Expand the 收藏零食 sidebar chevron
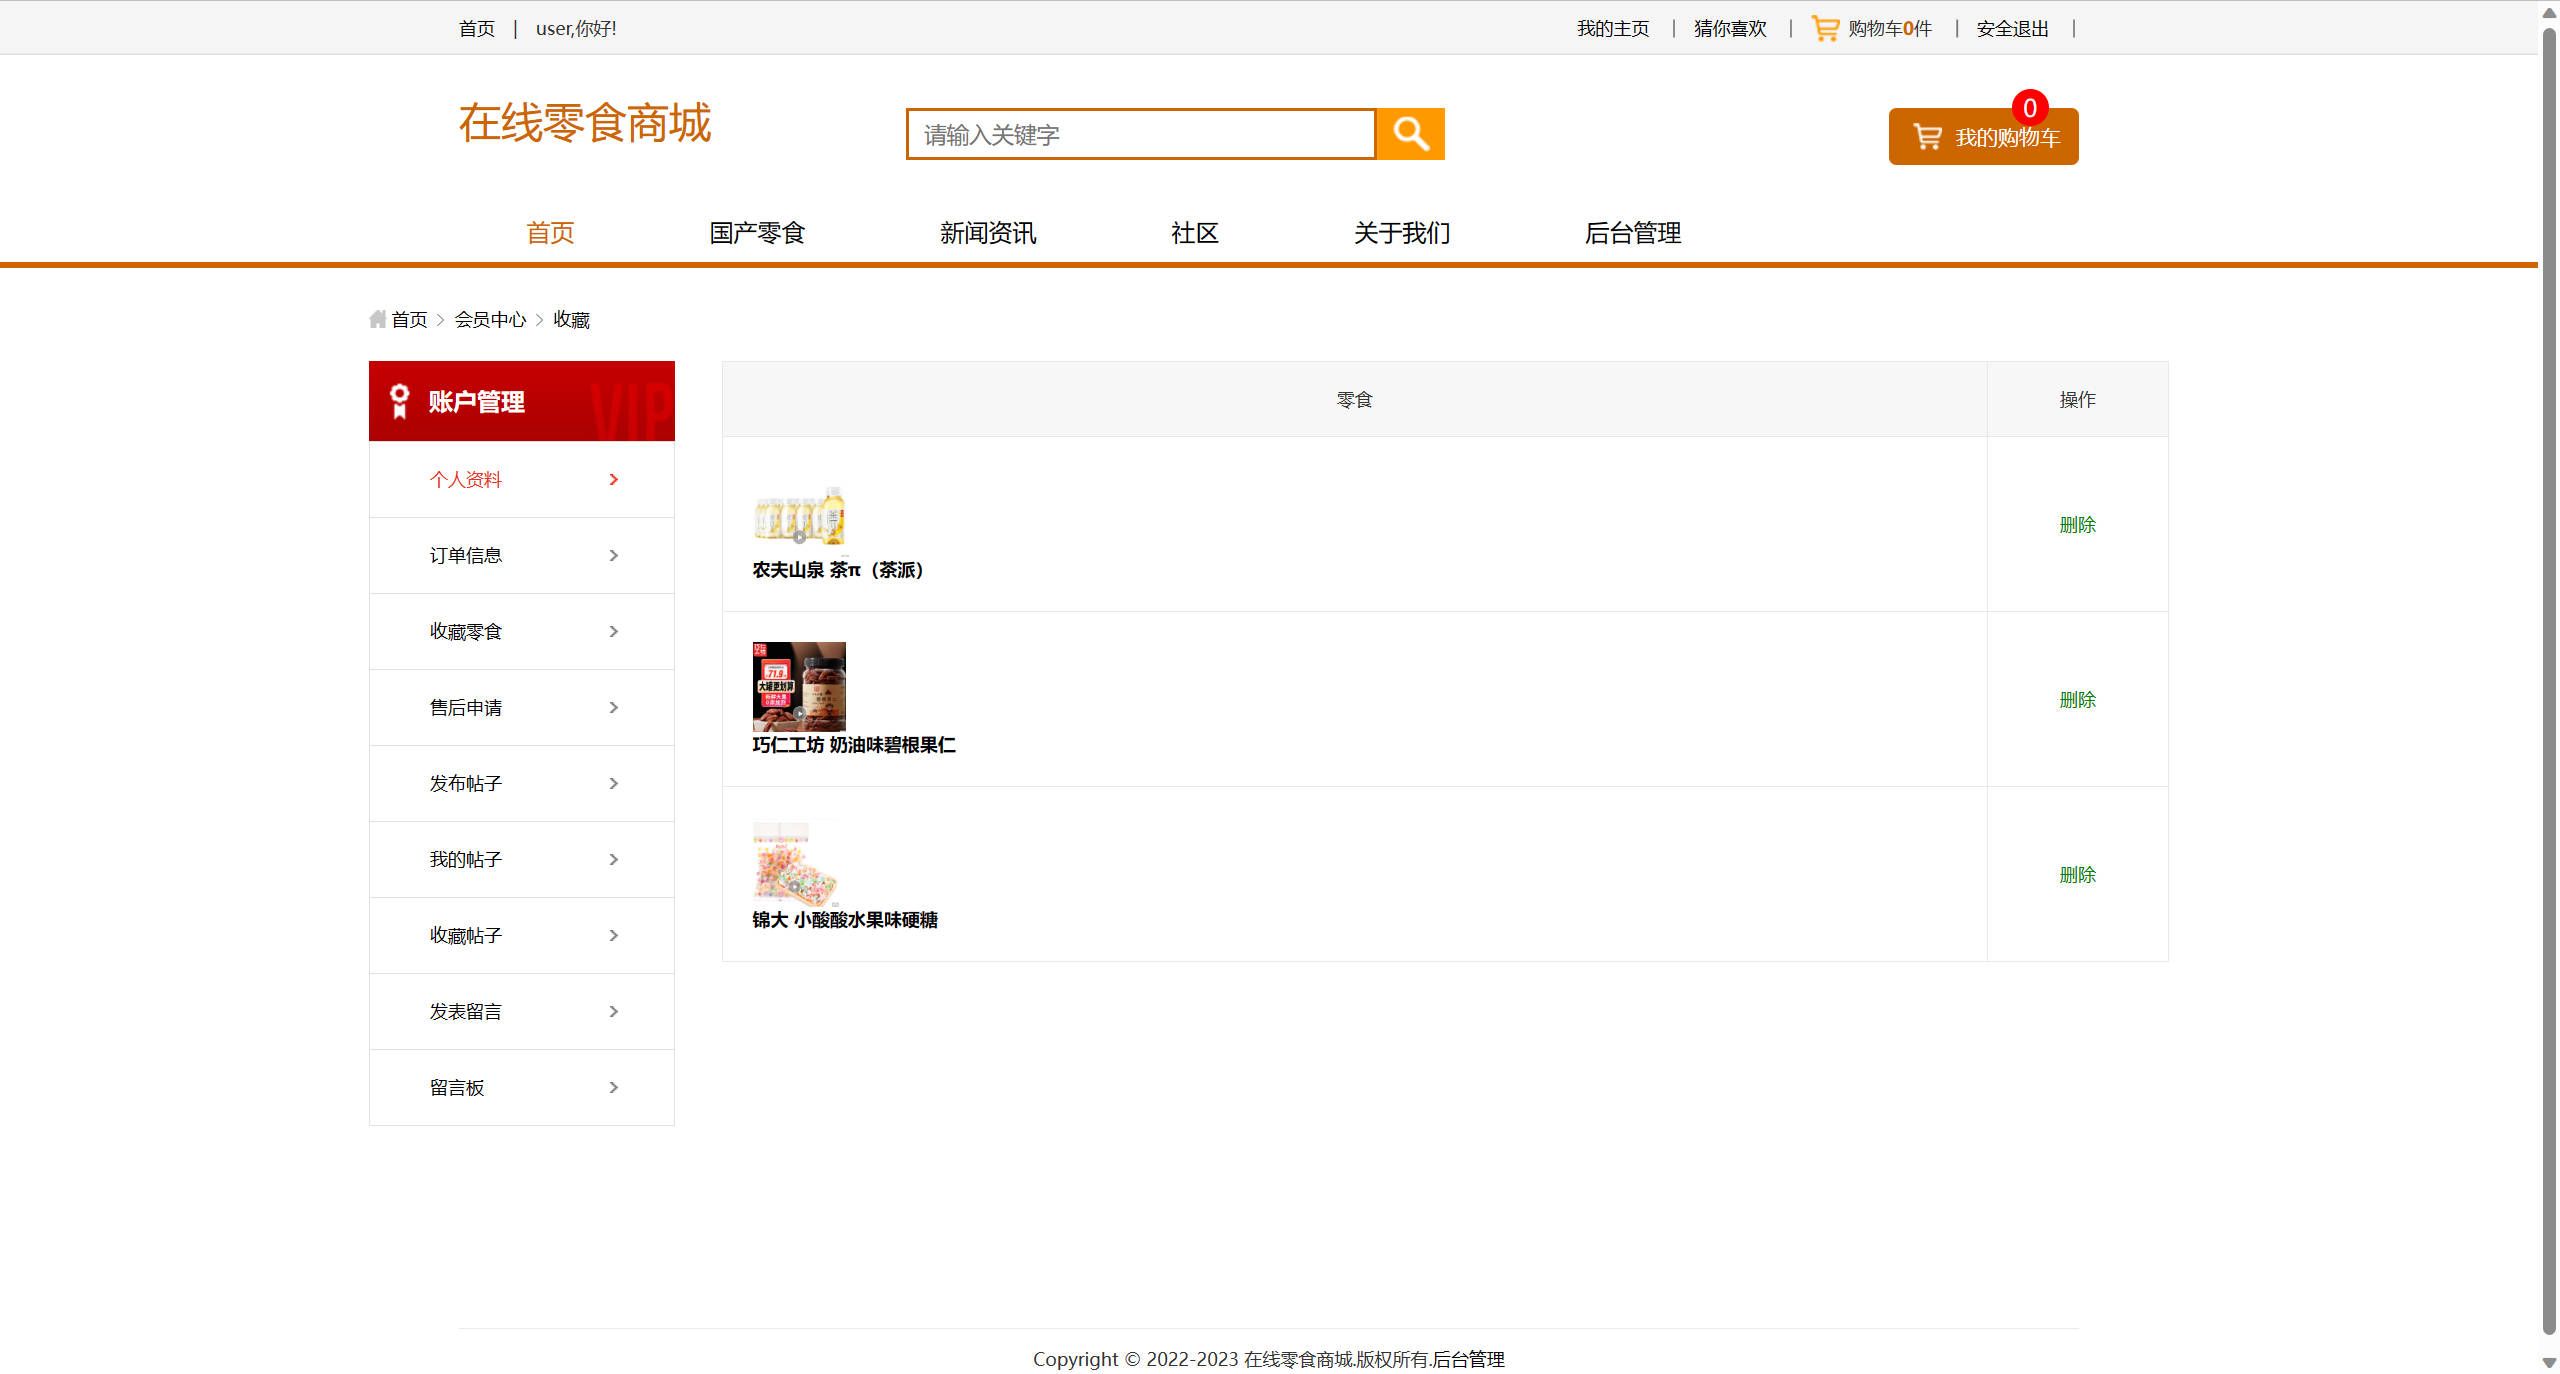Screen dimensions: 2560x1374 click(613, 631)
